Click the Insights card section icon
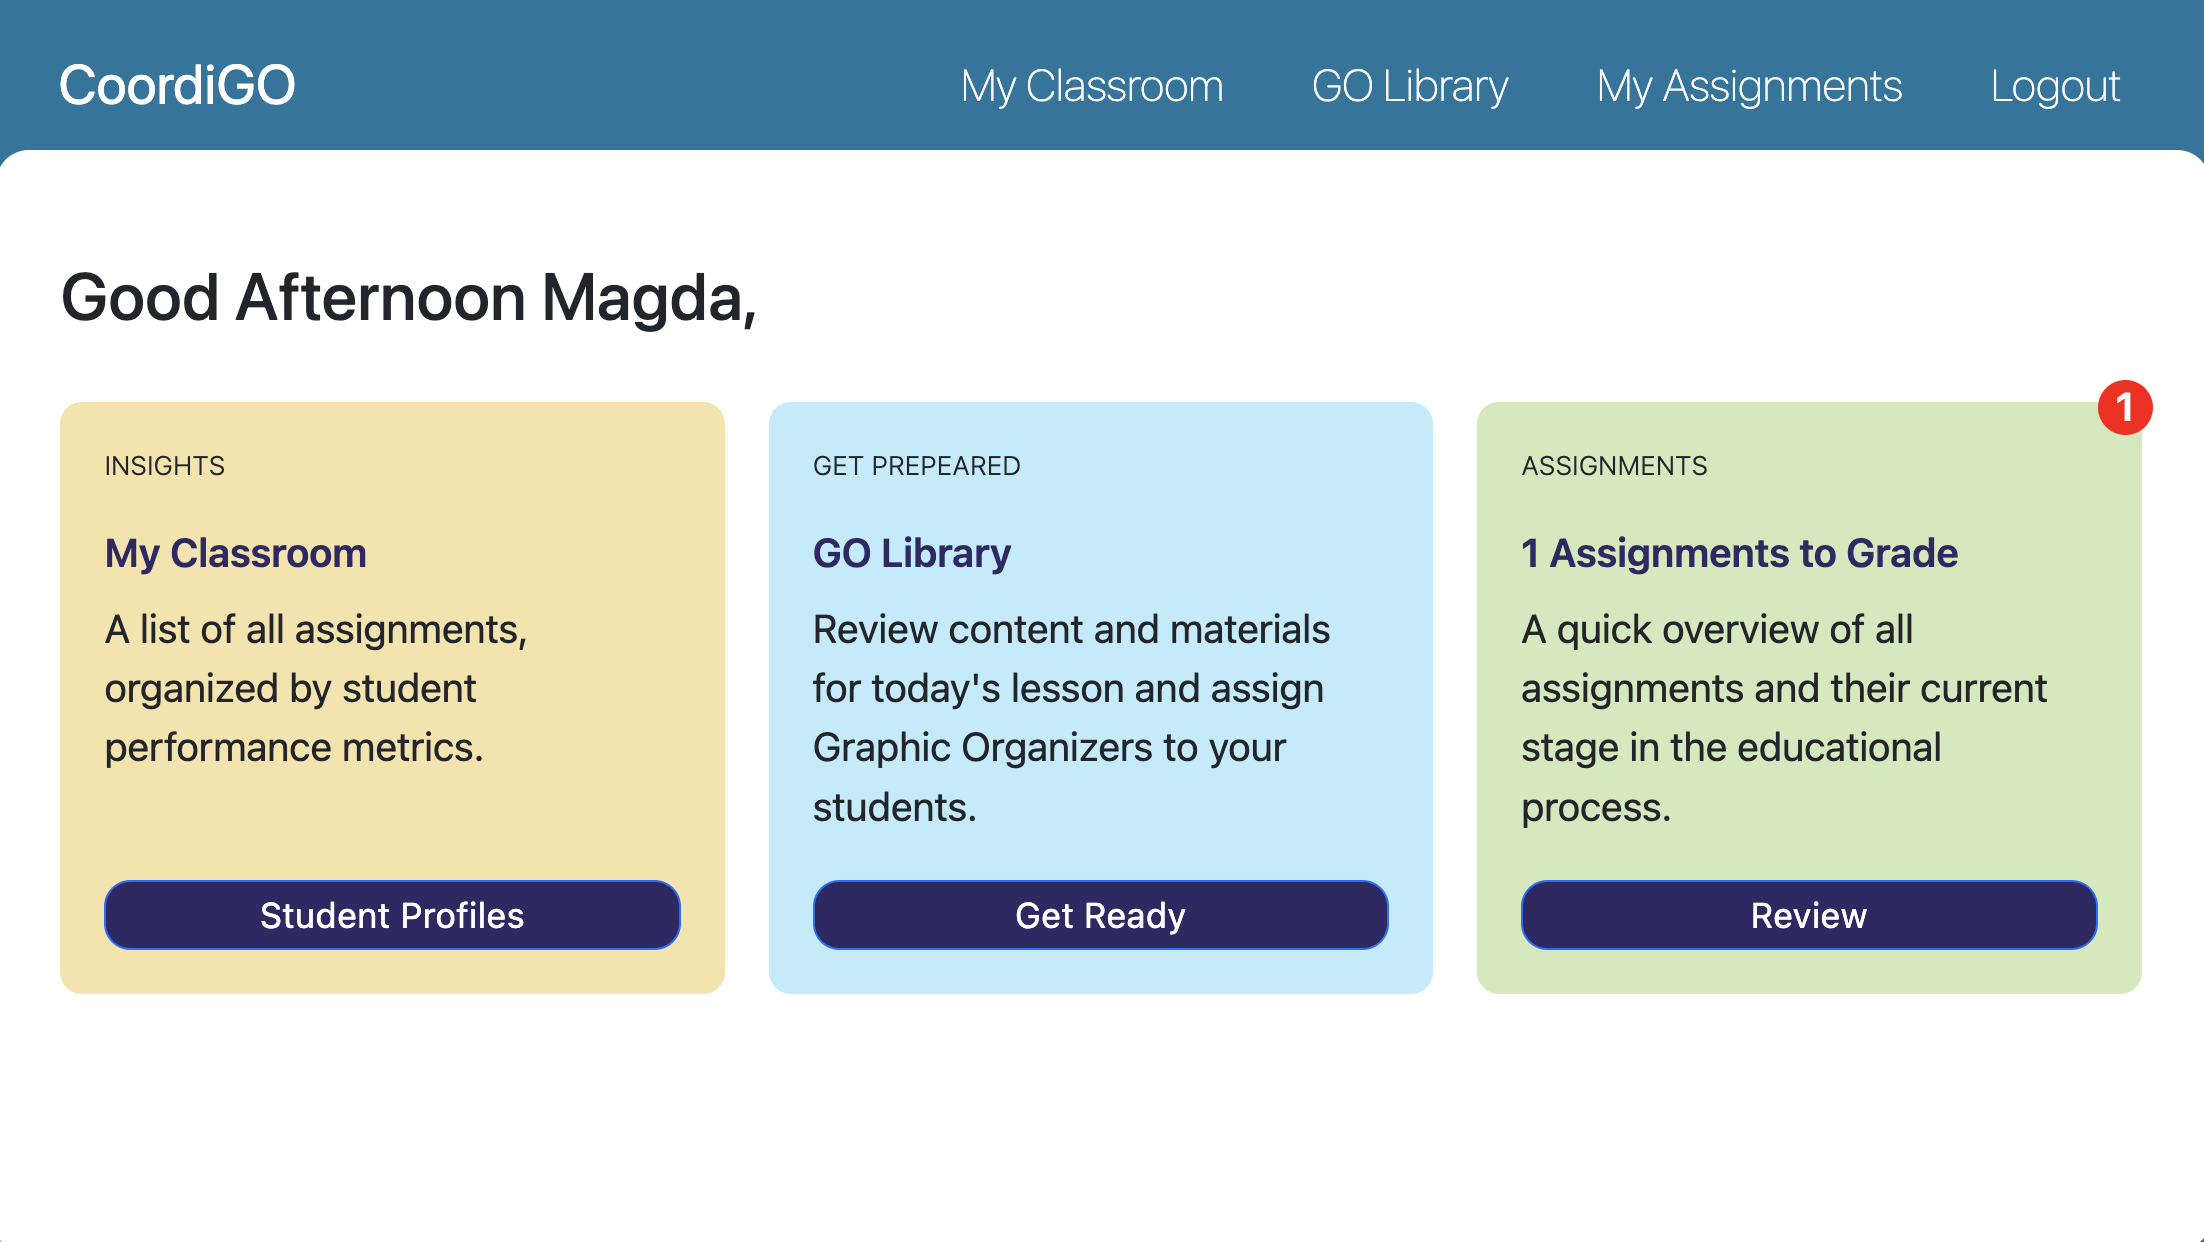The image size is (2204, 1242). click(x=163, y=463)
